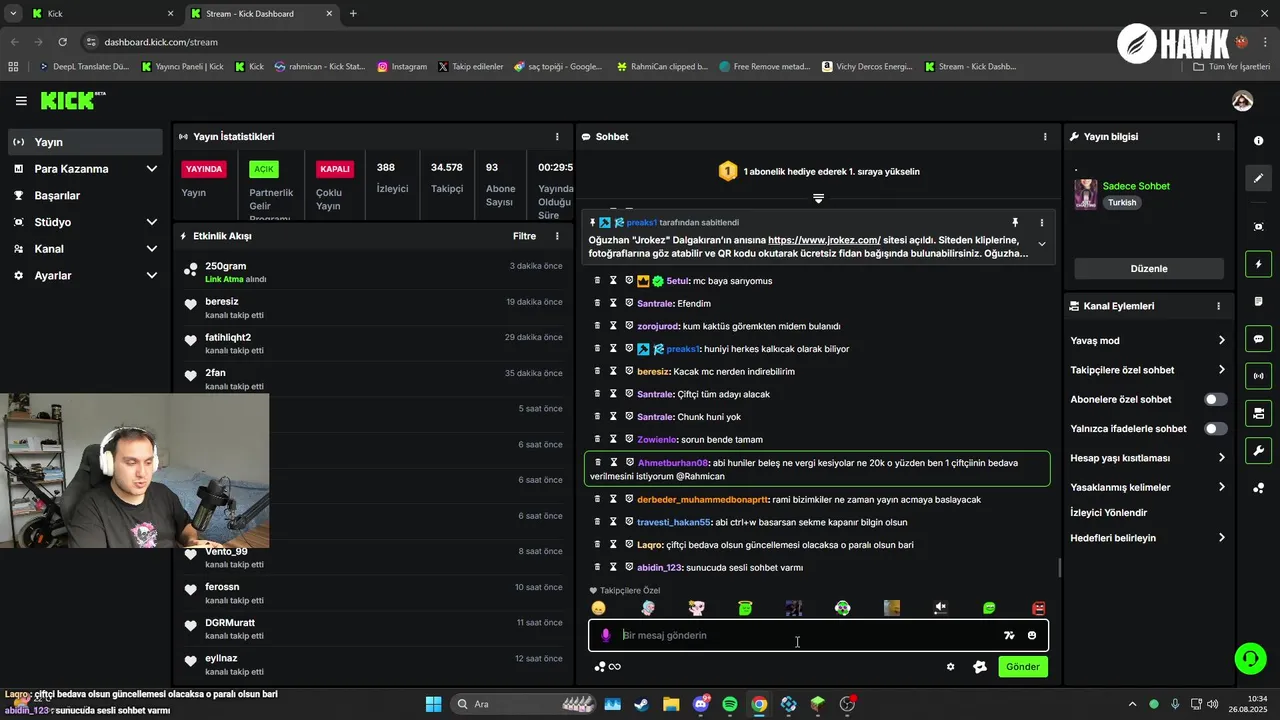The image size is (1280, 720).
Task: Open the Yayın bilgisi panel options menu
Action: 1218,136
